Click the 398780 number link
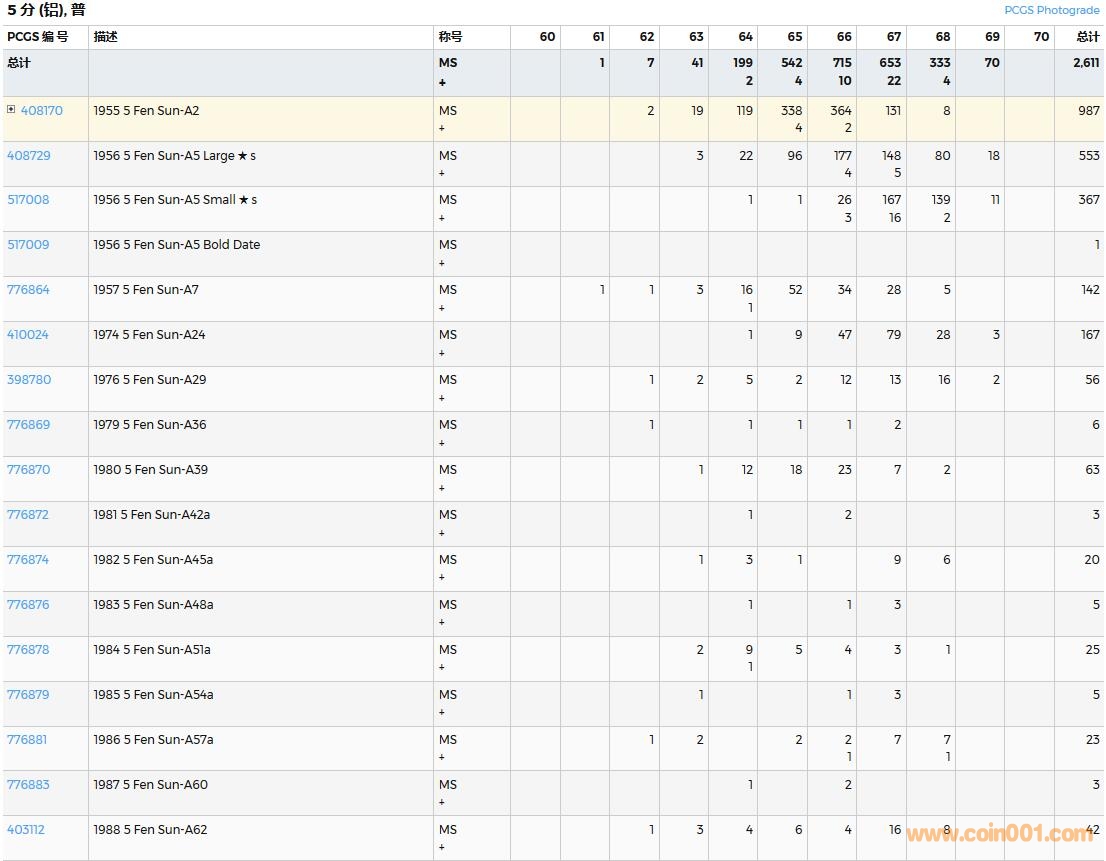This screenshot has height=861, width=1106. point(28,380)
